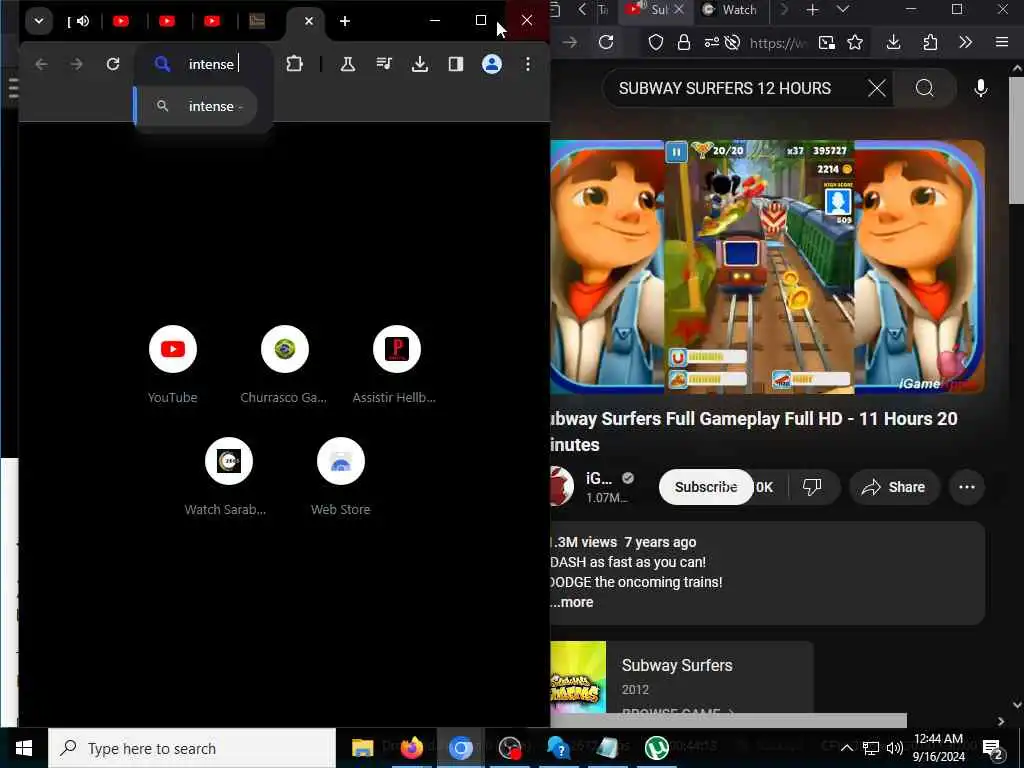Switch to the second YouTube tab in Chrome
The image size is (1024, 768).
[167, 21]
